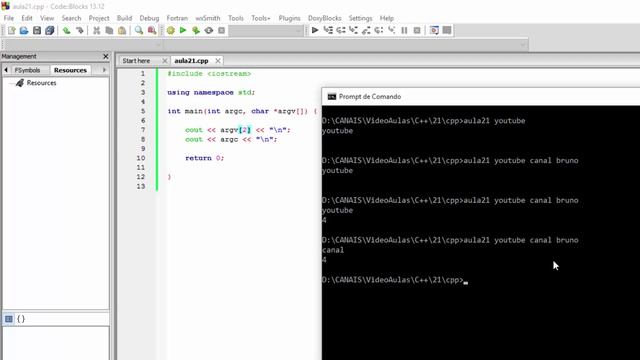
Task: Open the wxSmith menu
Action: click(x=208, y=18)
